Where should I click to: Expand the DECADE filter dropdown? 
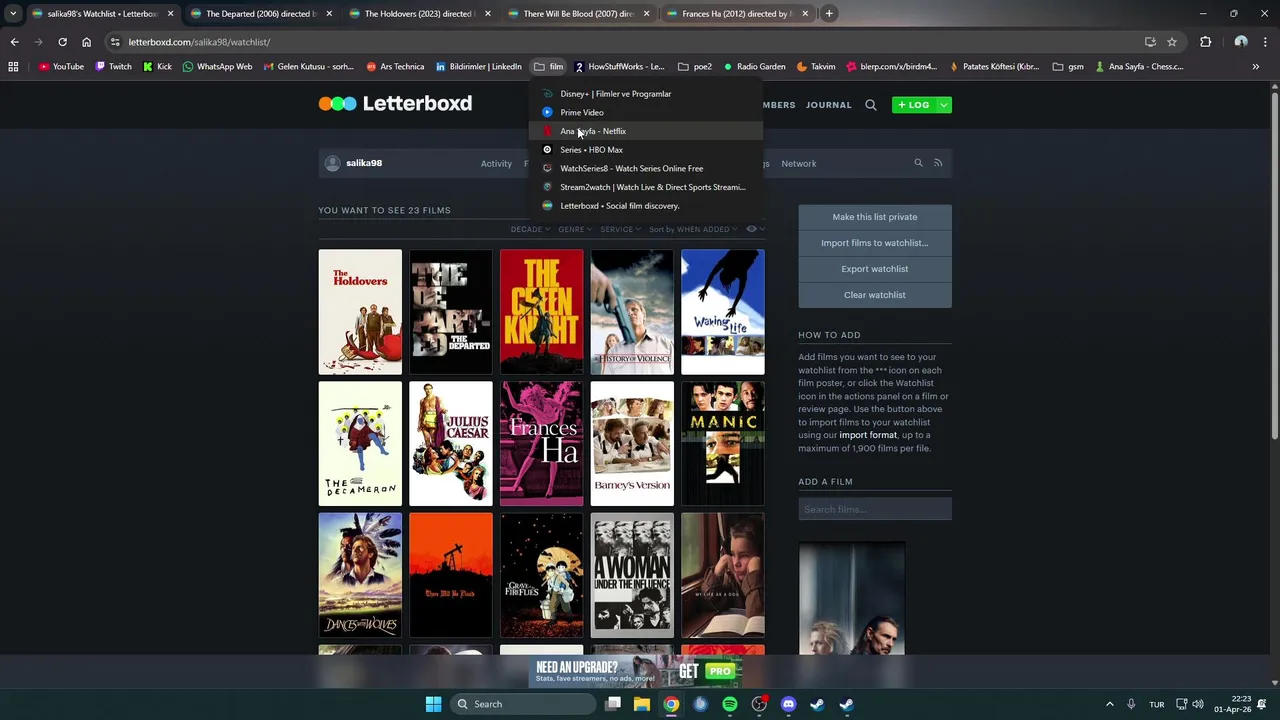click(530, 229)
